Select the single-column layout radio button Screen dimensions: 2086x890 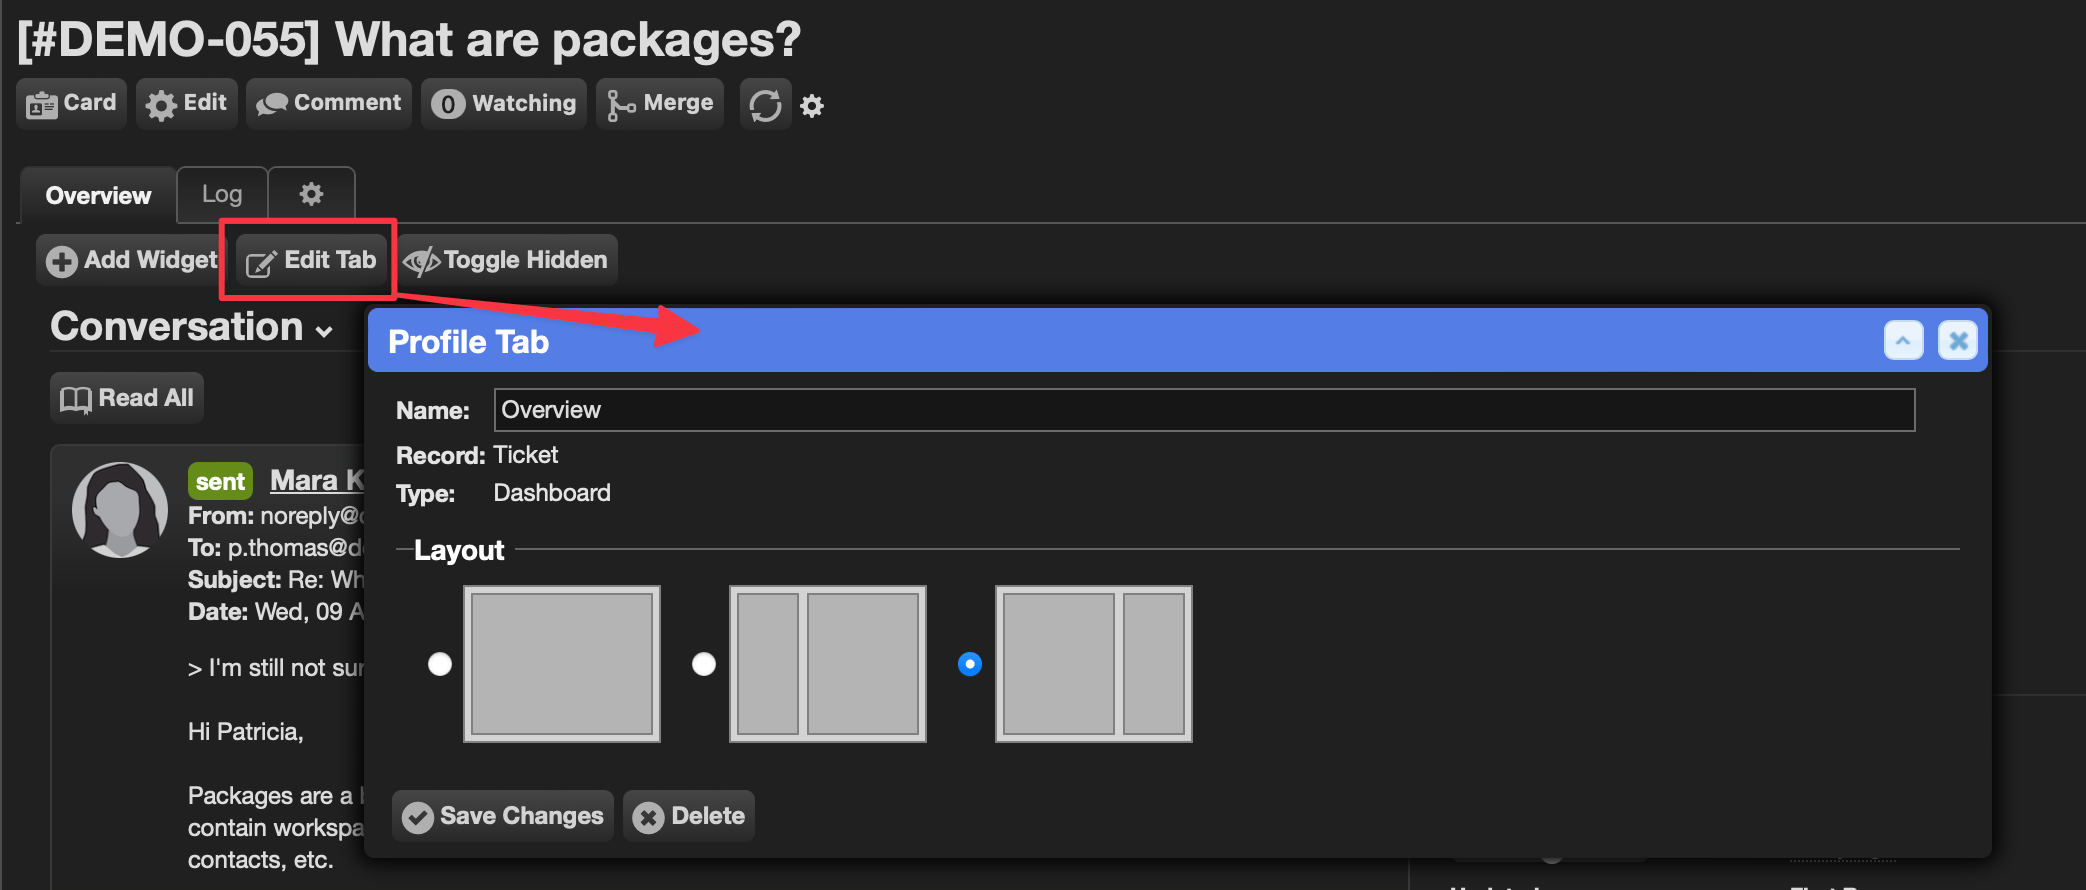pos(440,664)
